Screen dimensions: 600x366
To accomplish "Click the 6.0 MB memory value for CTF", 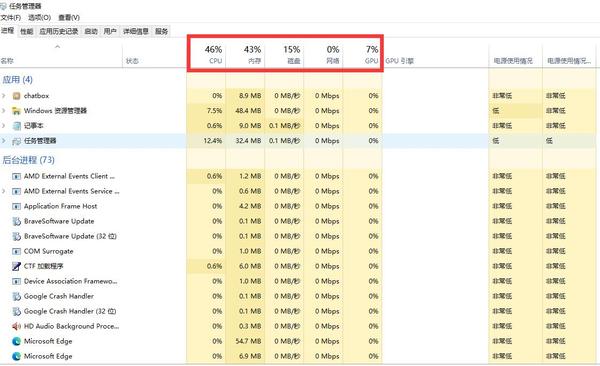I will click(250, 266).
